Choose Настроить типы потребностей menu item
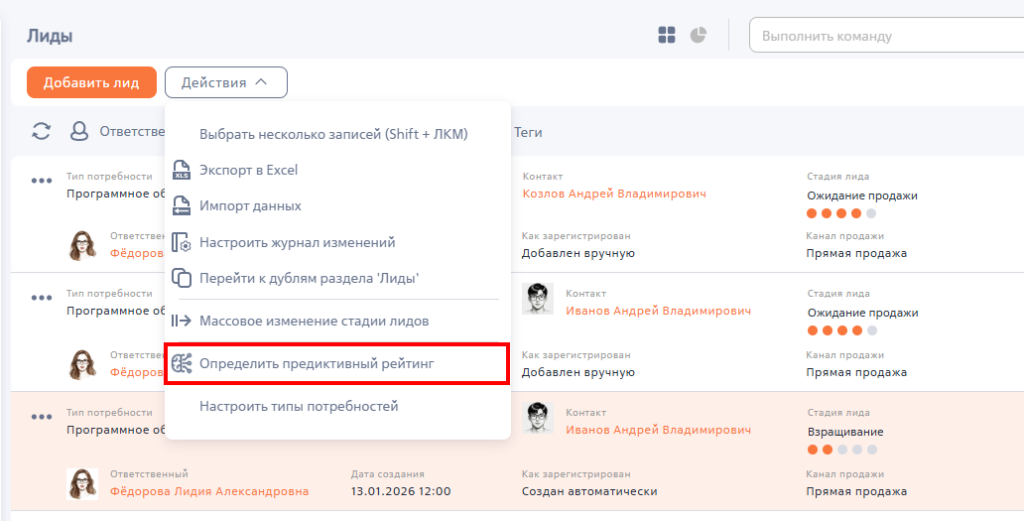This screenshot has width=1024, height=521. (298, 407)
